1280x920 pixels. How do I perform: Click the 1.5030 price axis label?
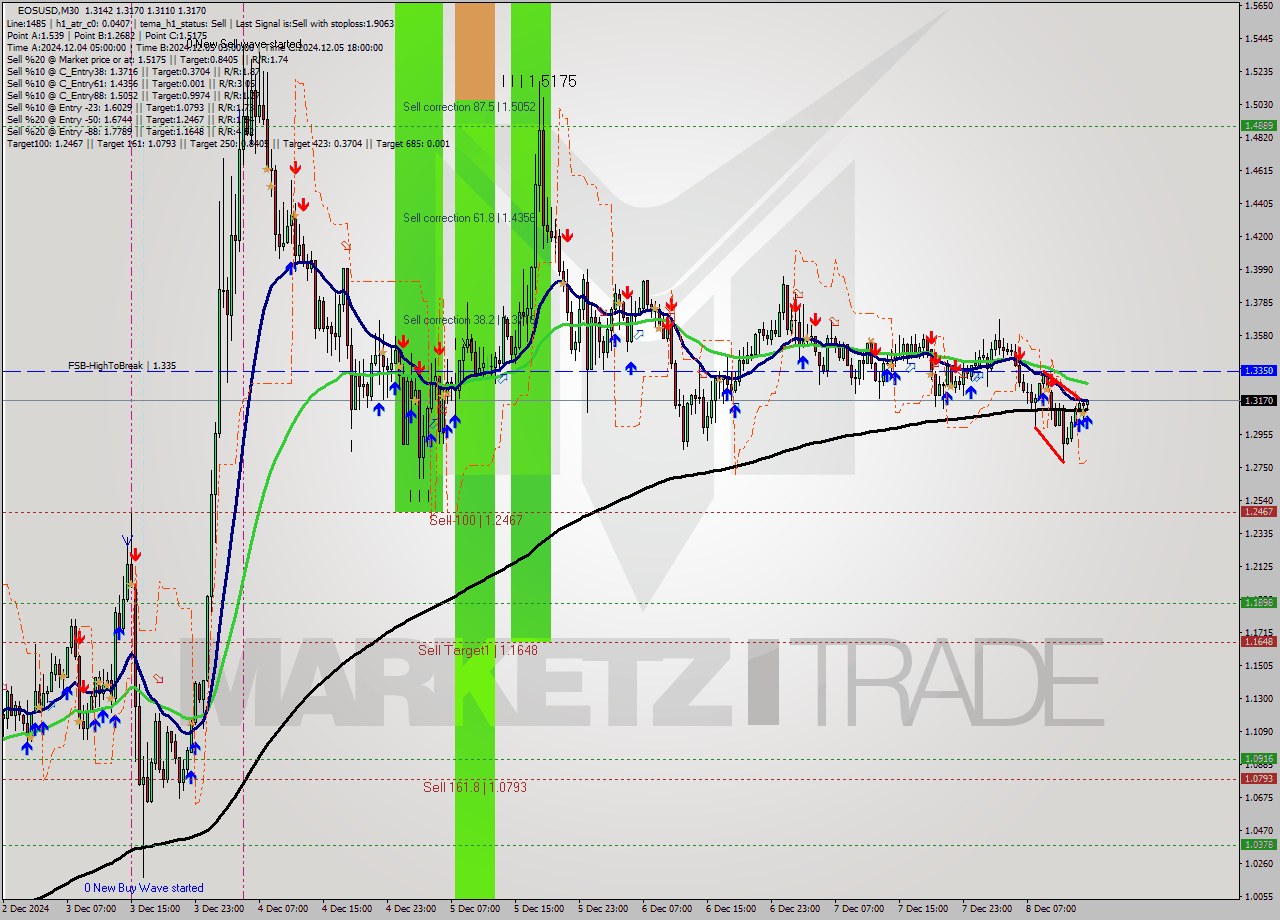(1258, 104)
